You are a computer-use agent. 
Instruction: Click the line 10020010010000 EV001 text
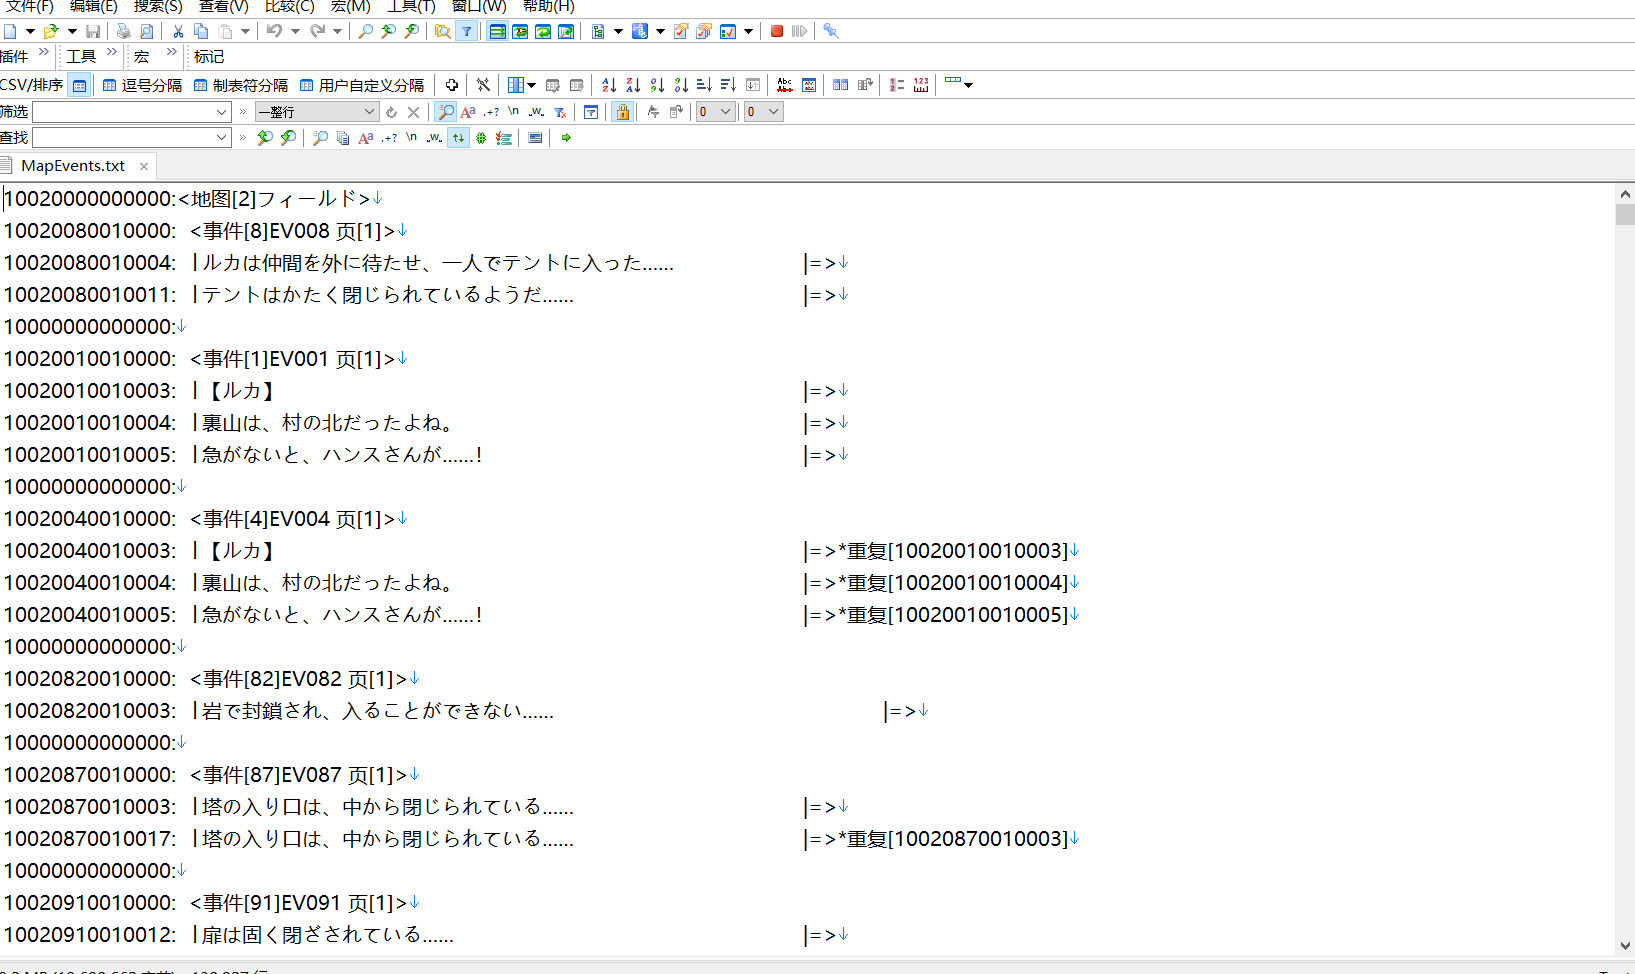[x=200, y=359]
